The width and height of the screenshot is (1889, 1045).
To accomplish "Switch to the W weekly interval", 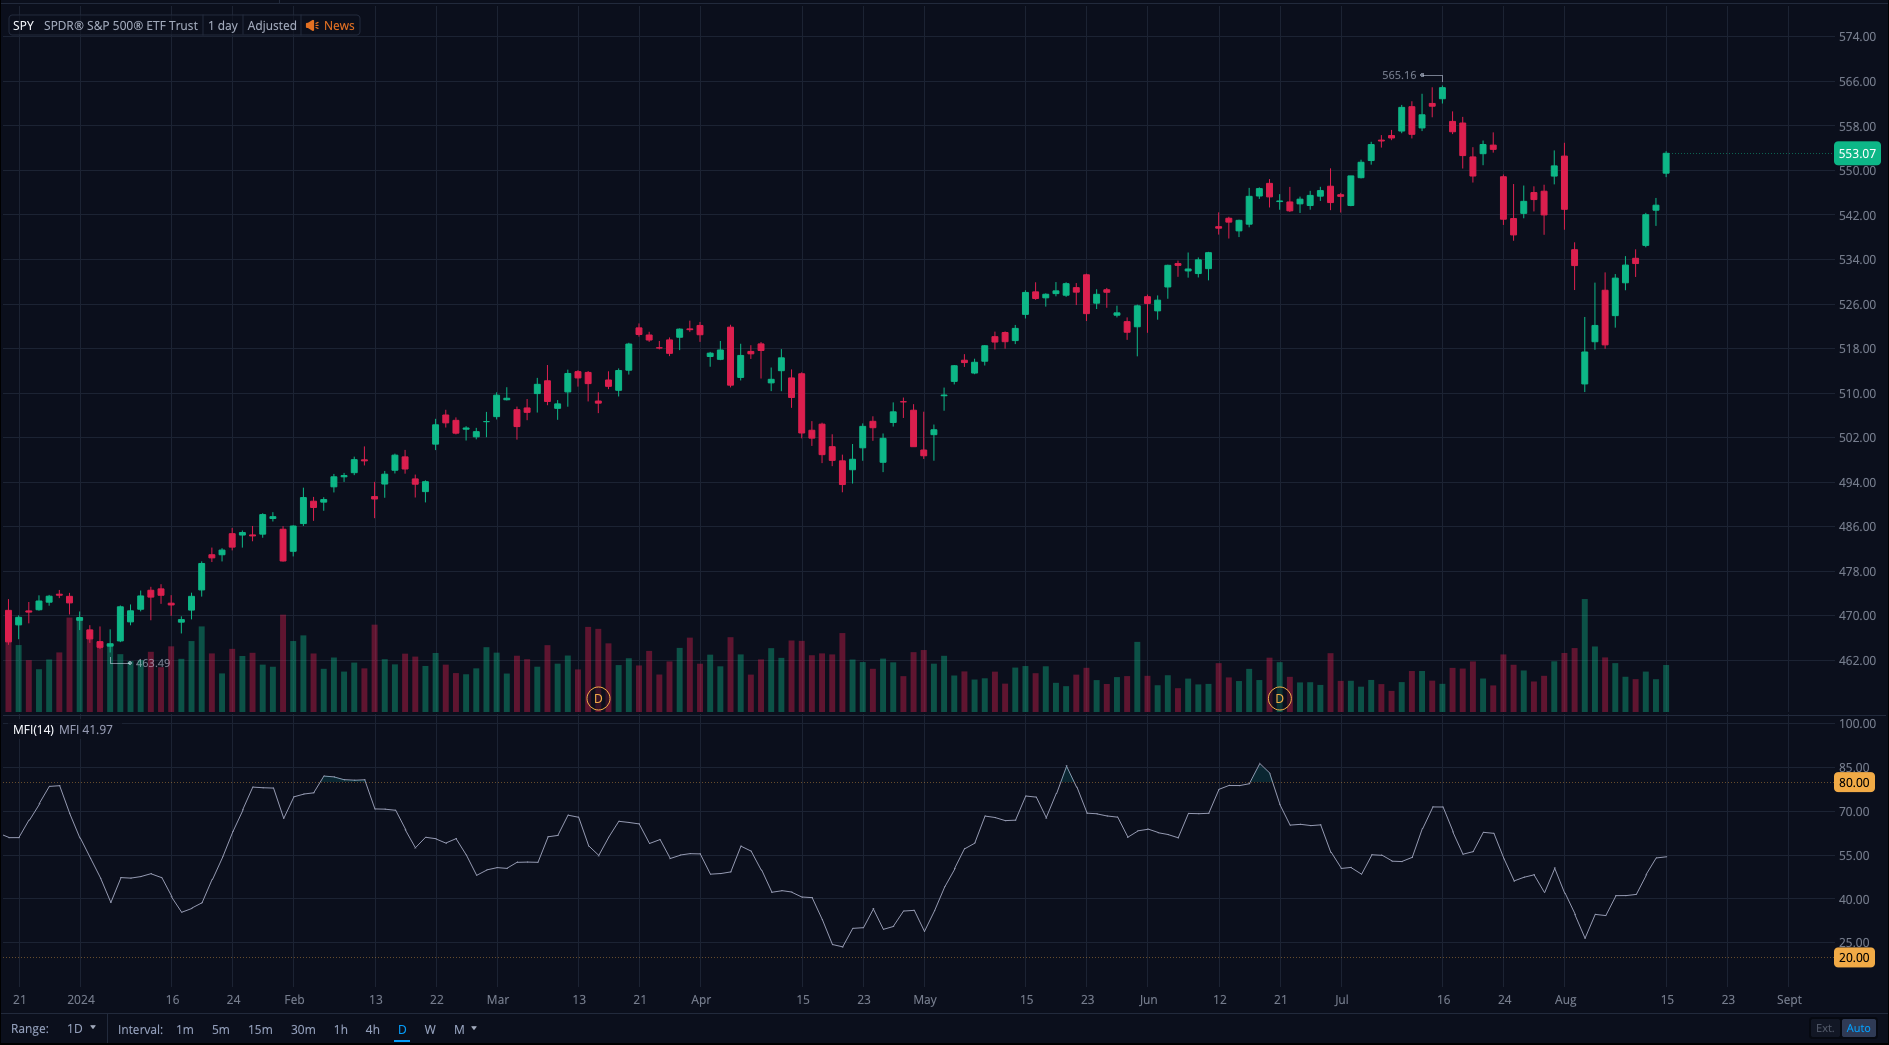I will click(430, 1029).
